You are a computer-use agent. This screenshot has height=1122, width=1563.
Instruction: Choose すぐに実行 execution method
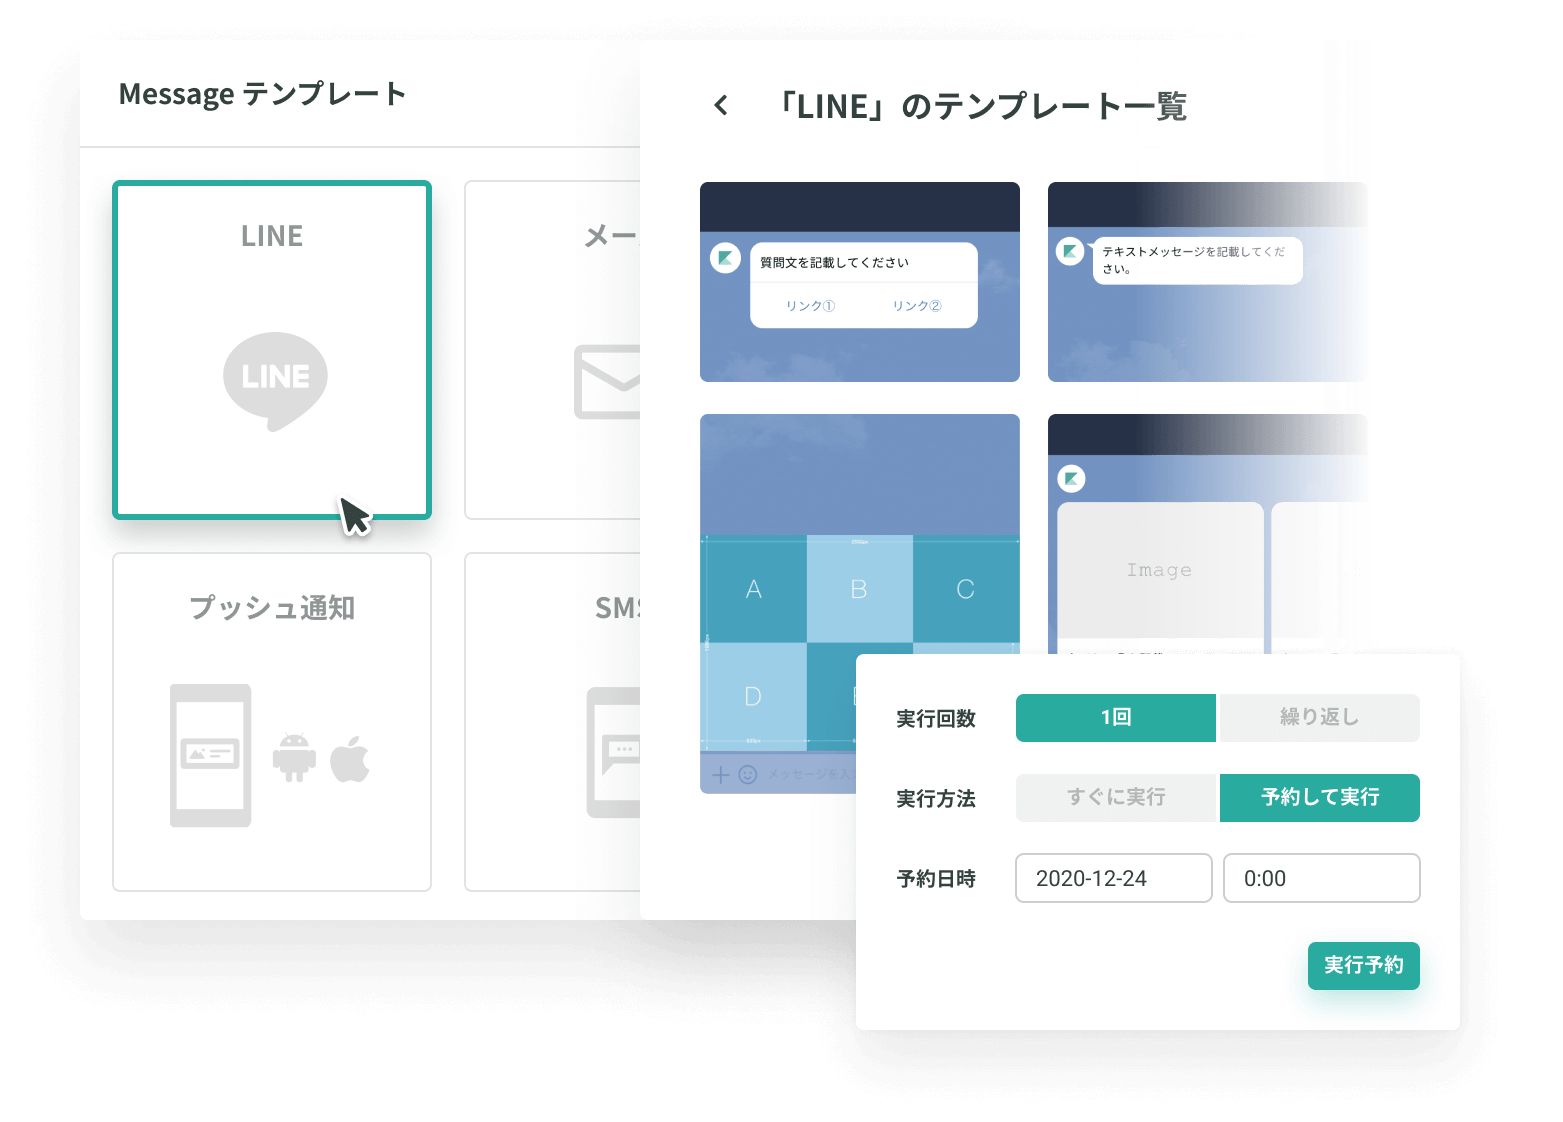tap(1116, 798)
